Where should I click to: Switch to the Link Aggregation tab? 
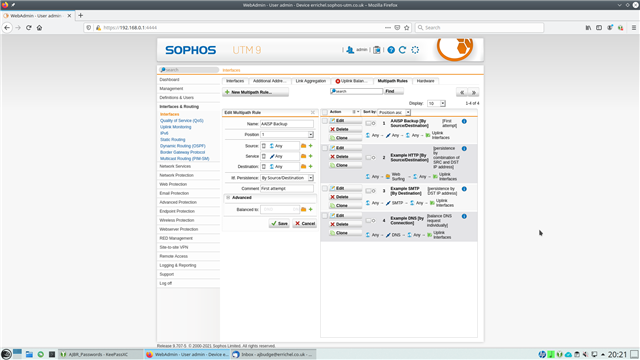coord(311,81)
